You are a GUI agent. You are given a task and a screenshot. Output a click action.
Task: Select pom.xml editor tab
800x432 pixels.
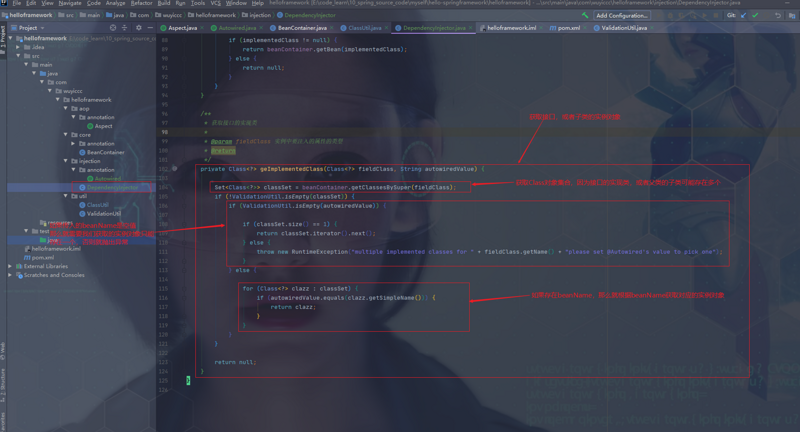(565, 28)
